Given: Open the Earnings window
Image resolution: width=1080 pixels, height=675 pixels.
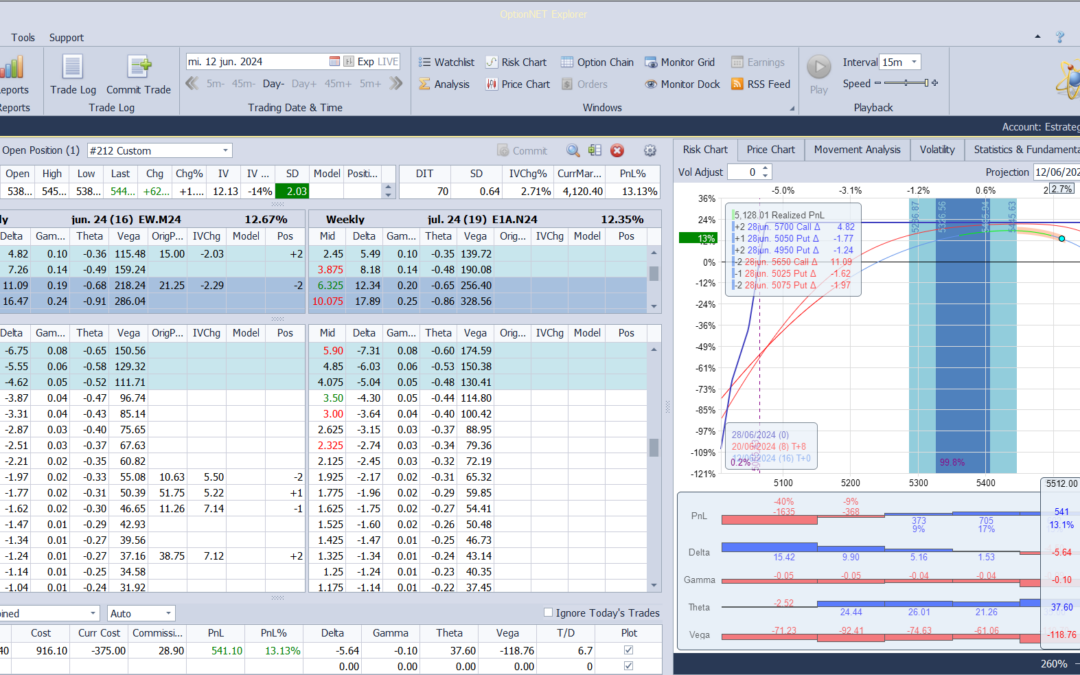Looking at the screenshot, I should click(757, 62).
